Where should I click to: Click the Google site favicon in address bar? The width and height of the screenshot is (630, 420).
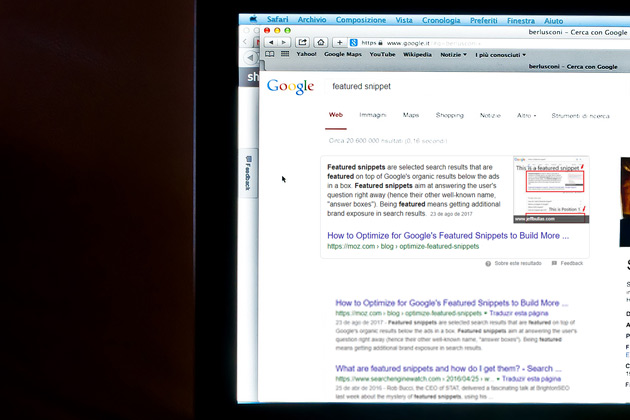(x=354, y=43)
